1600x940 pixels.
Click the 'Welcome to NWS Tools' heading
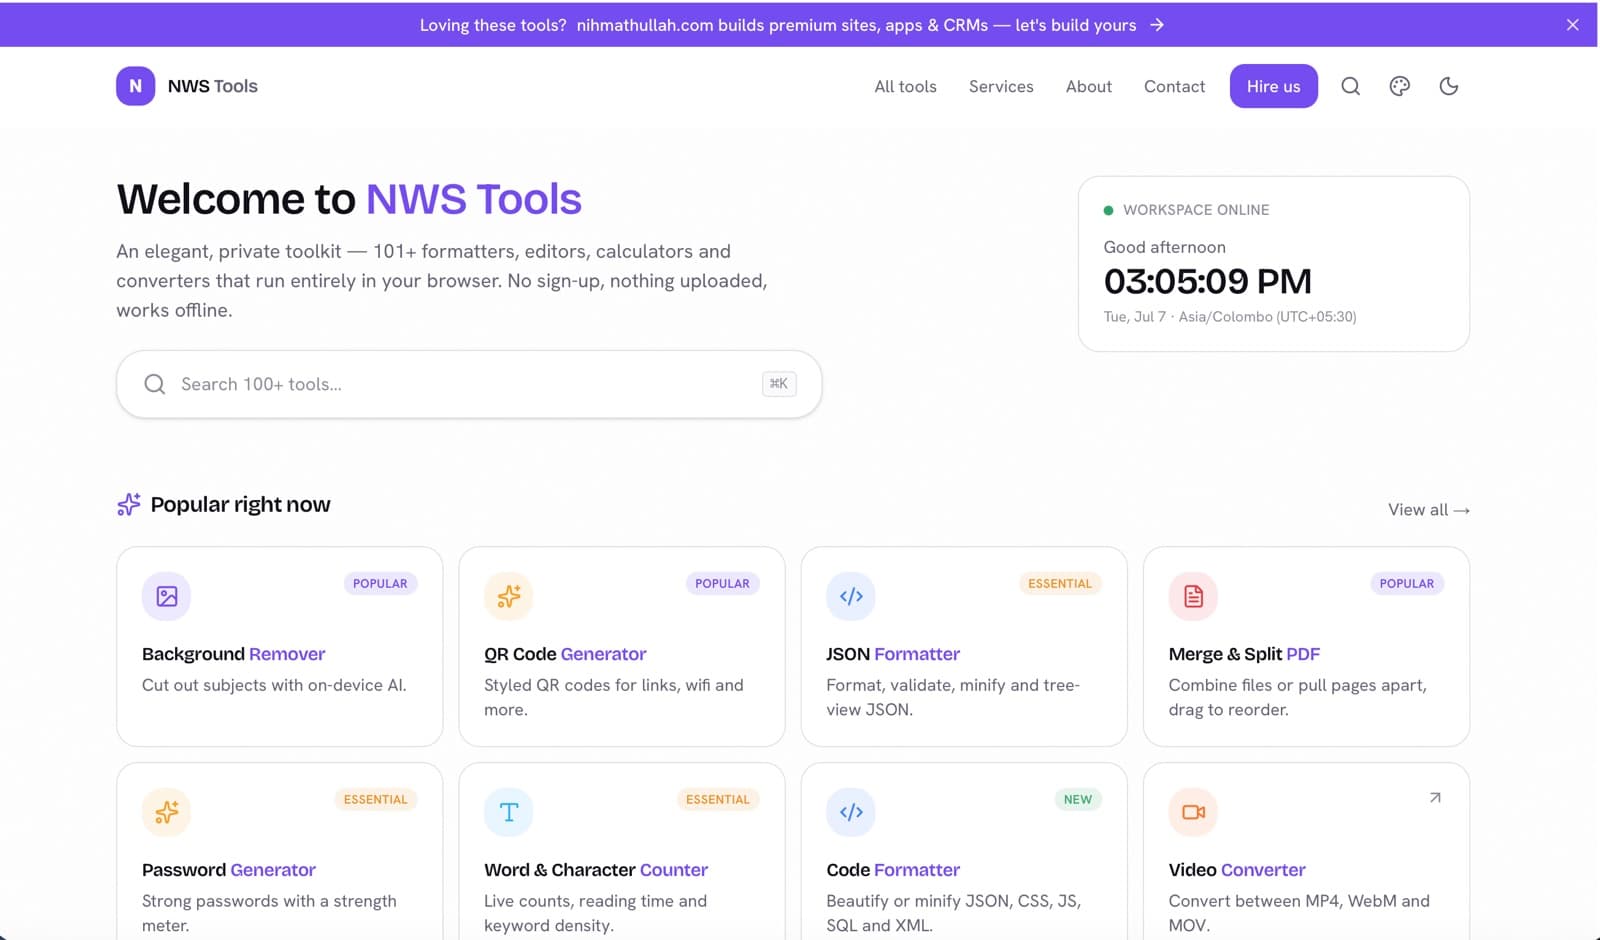pos(349,199)
